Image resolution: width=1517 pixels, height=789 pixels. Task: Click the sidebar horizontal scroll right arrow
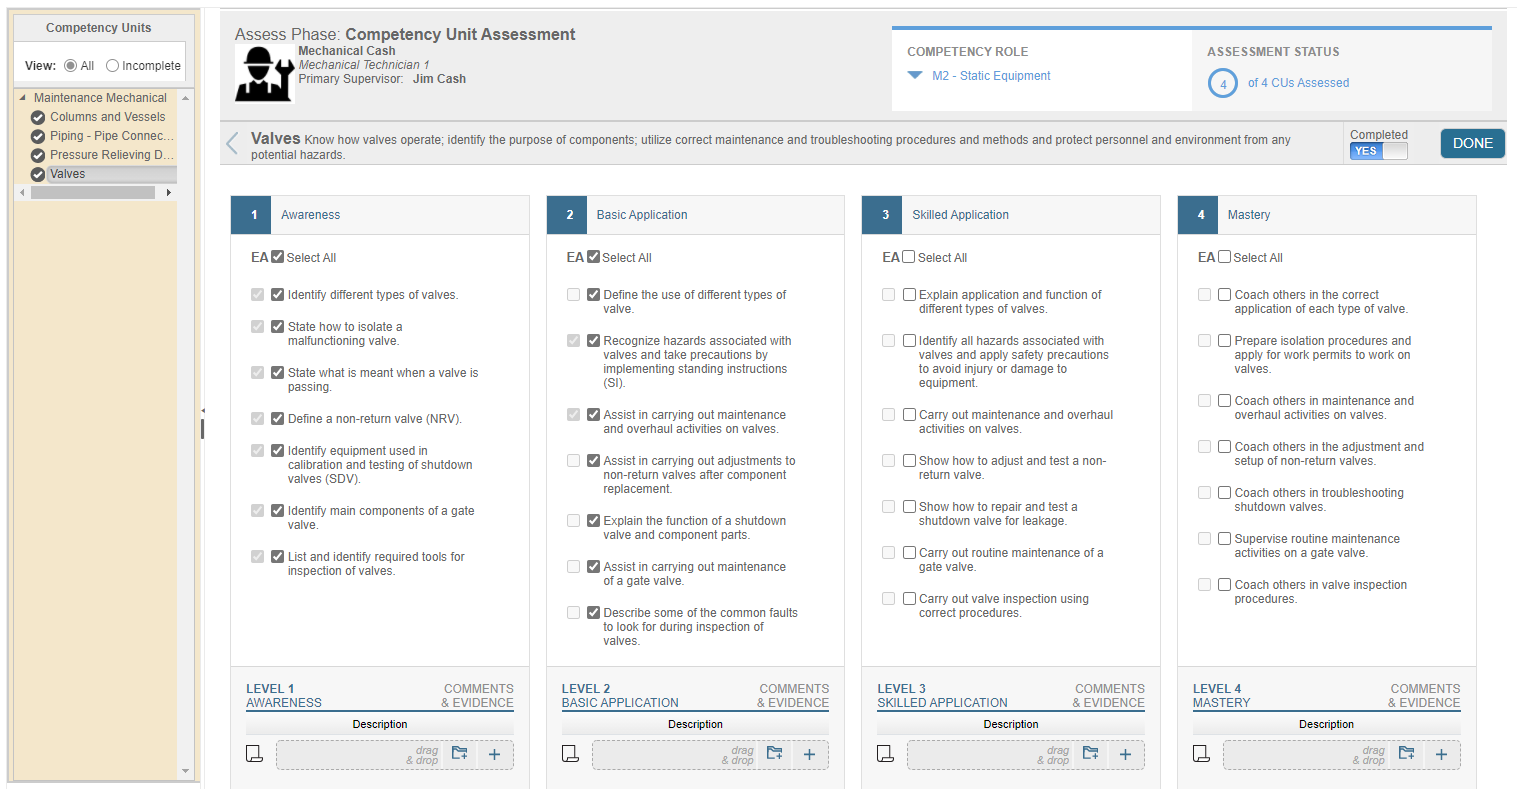click(169, 192)
